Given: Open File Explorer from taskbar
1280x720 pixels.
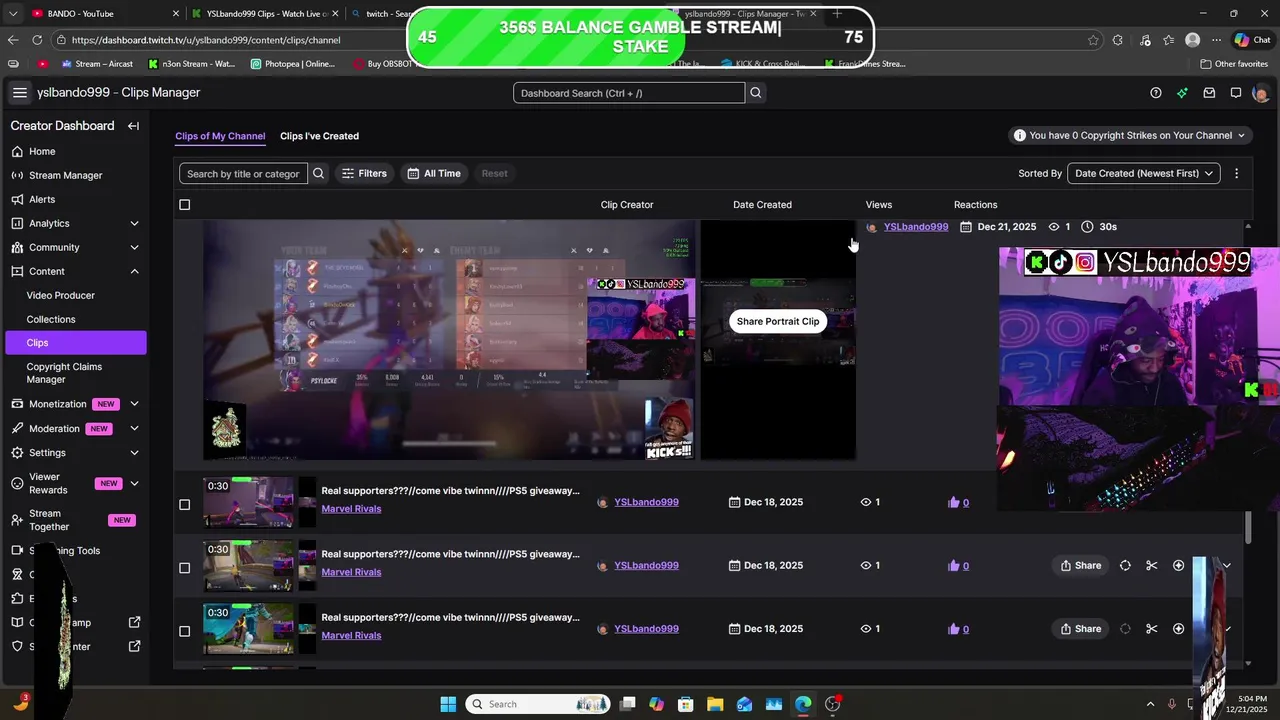Looking at the screenshot, I should point(715,704).
